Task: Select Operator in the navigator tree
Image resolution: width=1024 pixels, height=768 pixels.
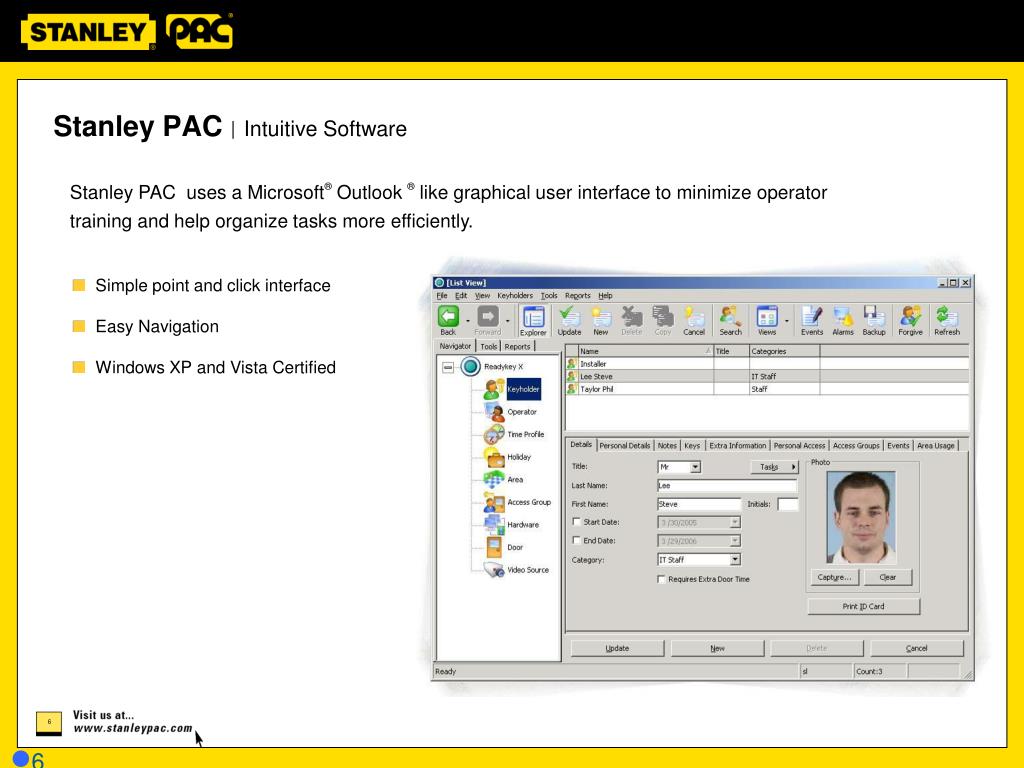Action: [522, 412]
